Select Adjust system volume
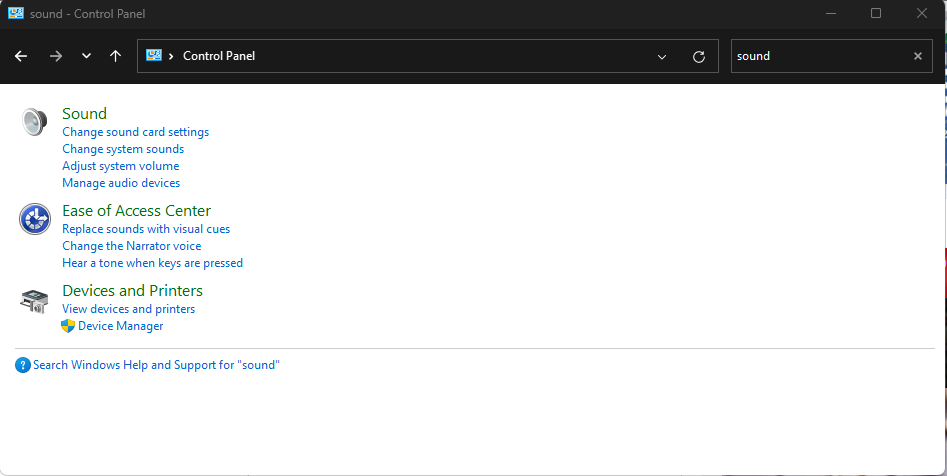Image resolution: width=947 pixels, height=476 pixels. (121, 166)
